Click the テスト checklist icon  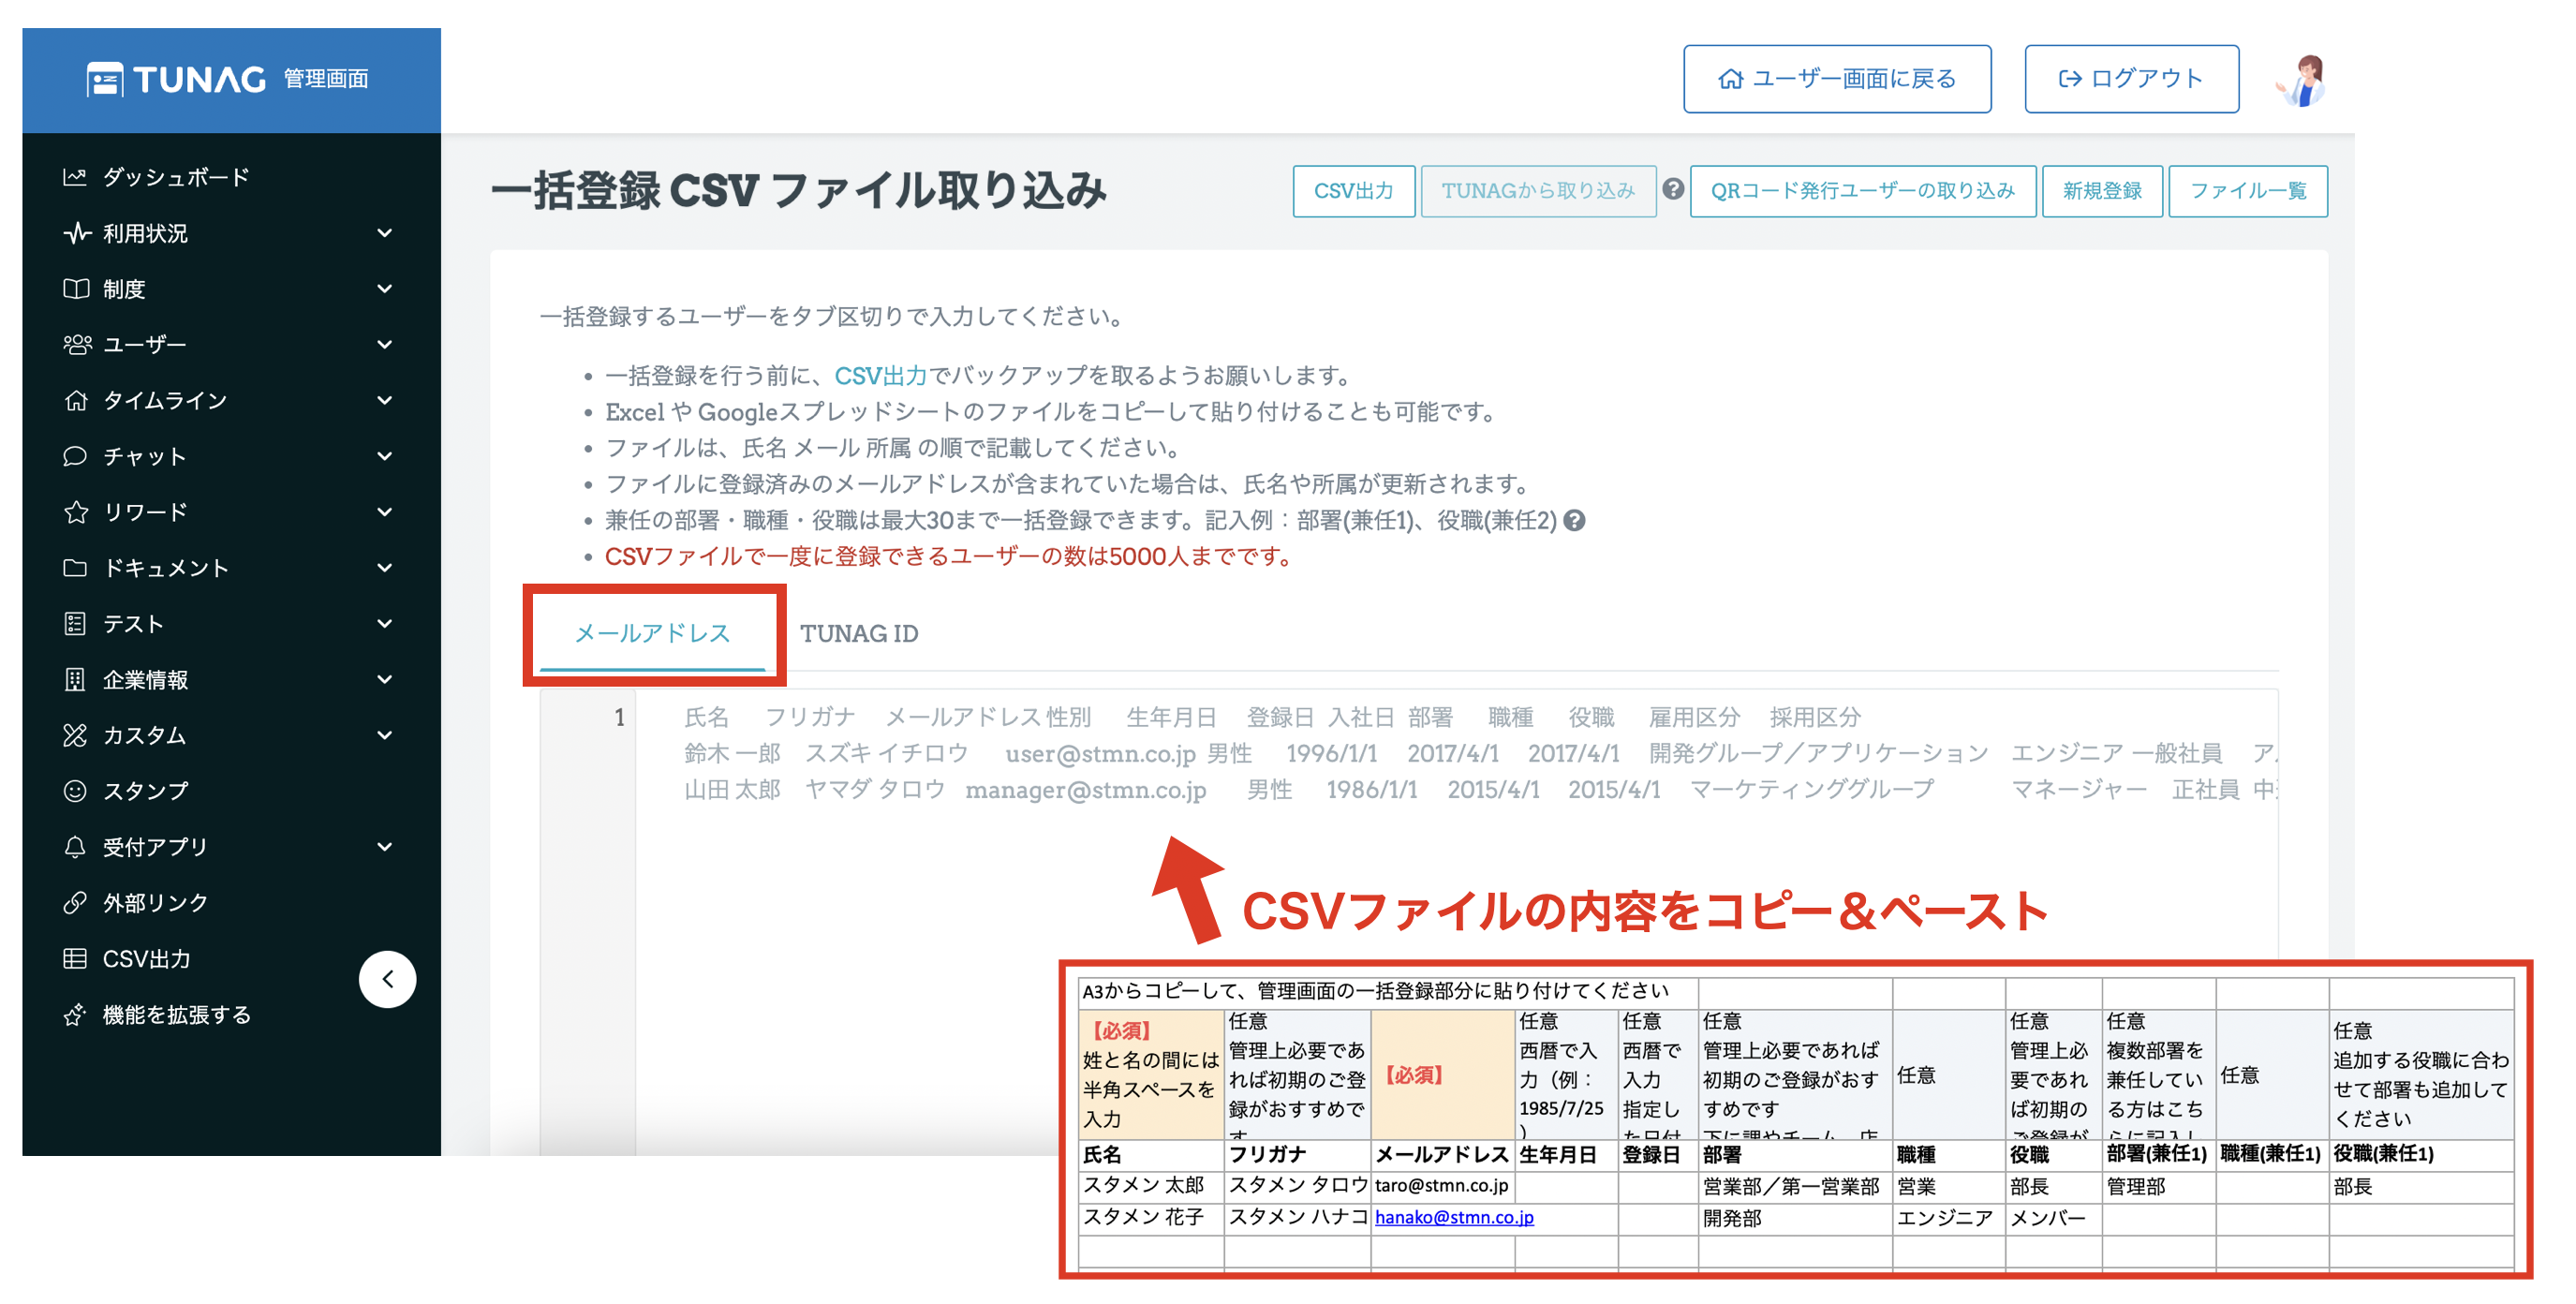point(75,624)
